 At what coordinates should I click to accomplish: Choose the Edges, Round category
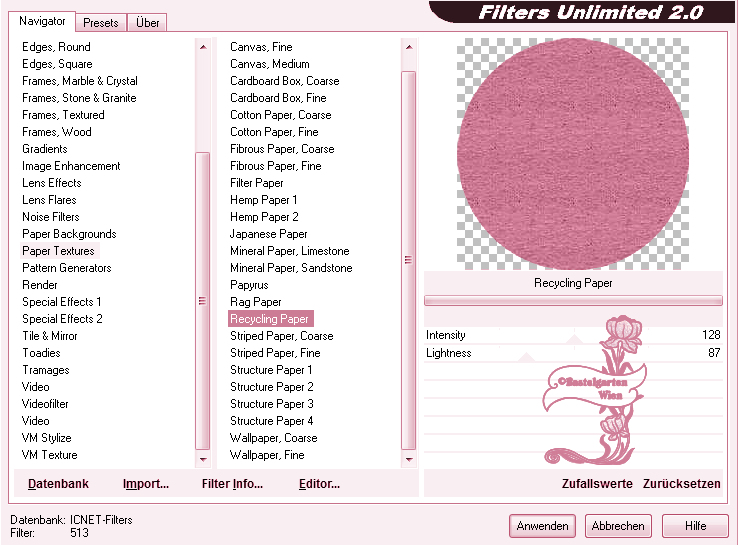coord(56,47)
